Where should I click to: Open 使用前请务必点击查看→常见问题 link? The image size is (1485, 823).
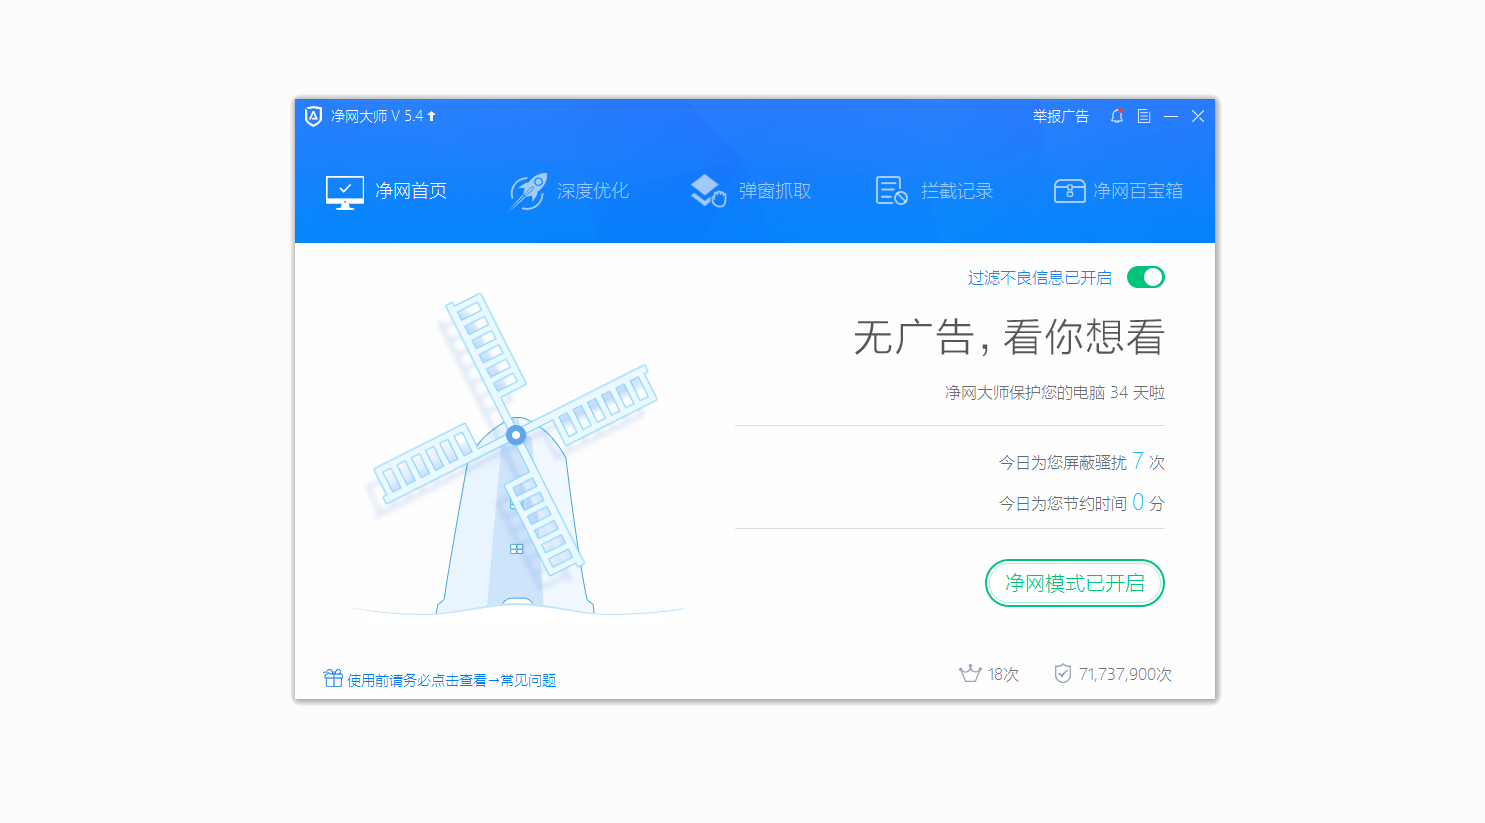pos(451,680)
